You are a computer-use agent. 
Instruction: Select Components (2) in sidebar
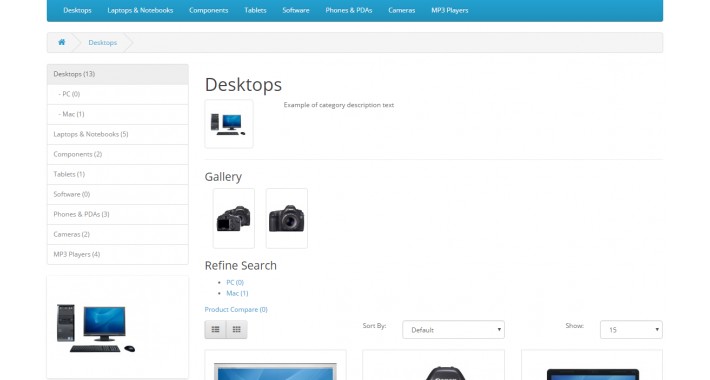pos(118,154)
